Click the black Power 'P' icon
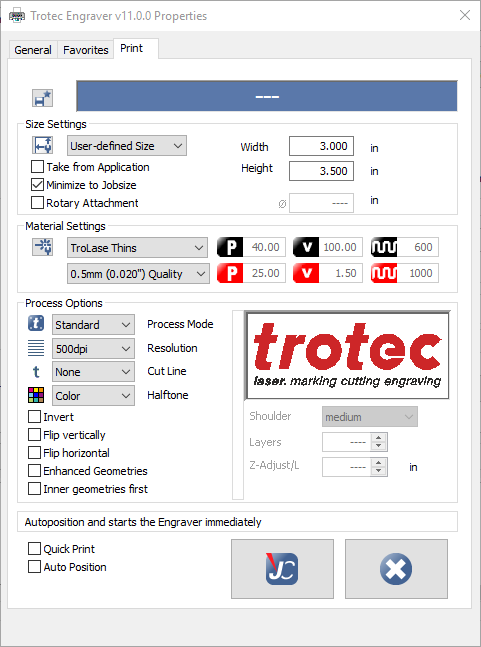This screenshot has height=647, width=481. pos(230,247)
